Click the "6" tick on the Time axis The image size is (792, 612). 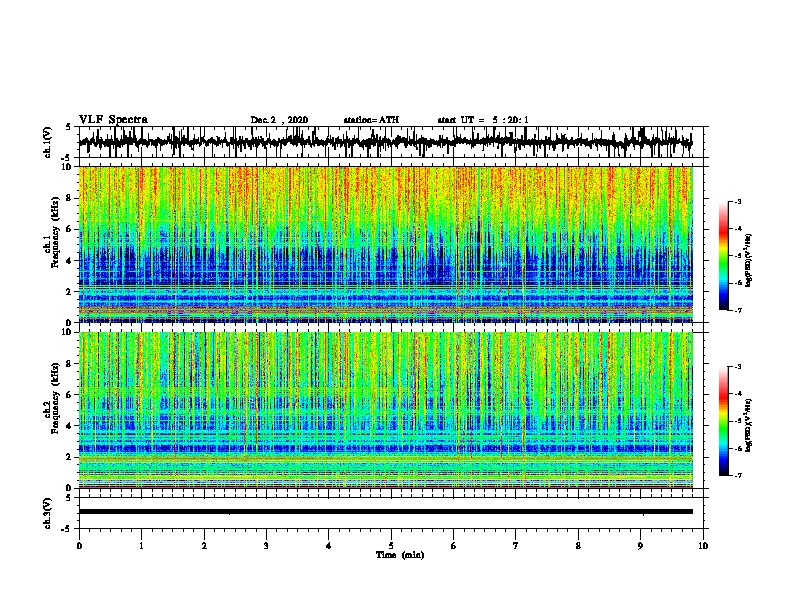[454, 546]
